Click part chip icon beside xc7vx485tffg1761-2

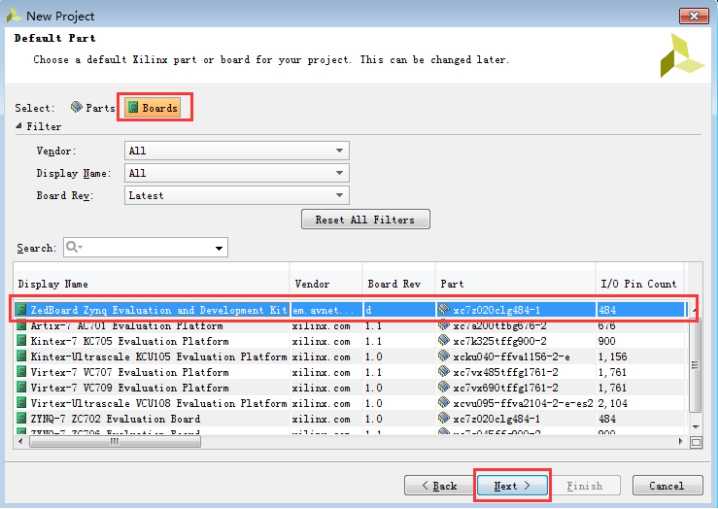[x=444, y=372]
